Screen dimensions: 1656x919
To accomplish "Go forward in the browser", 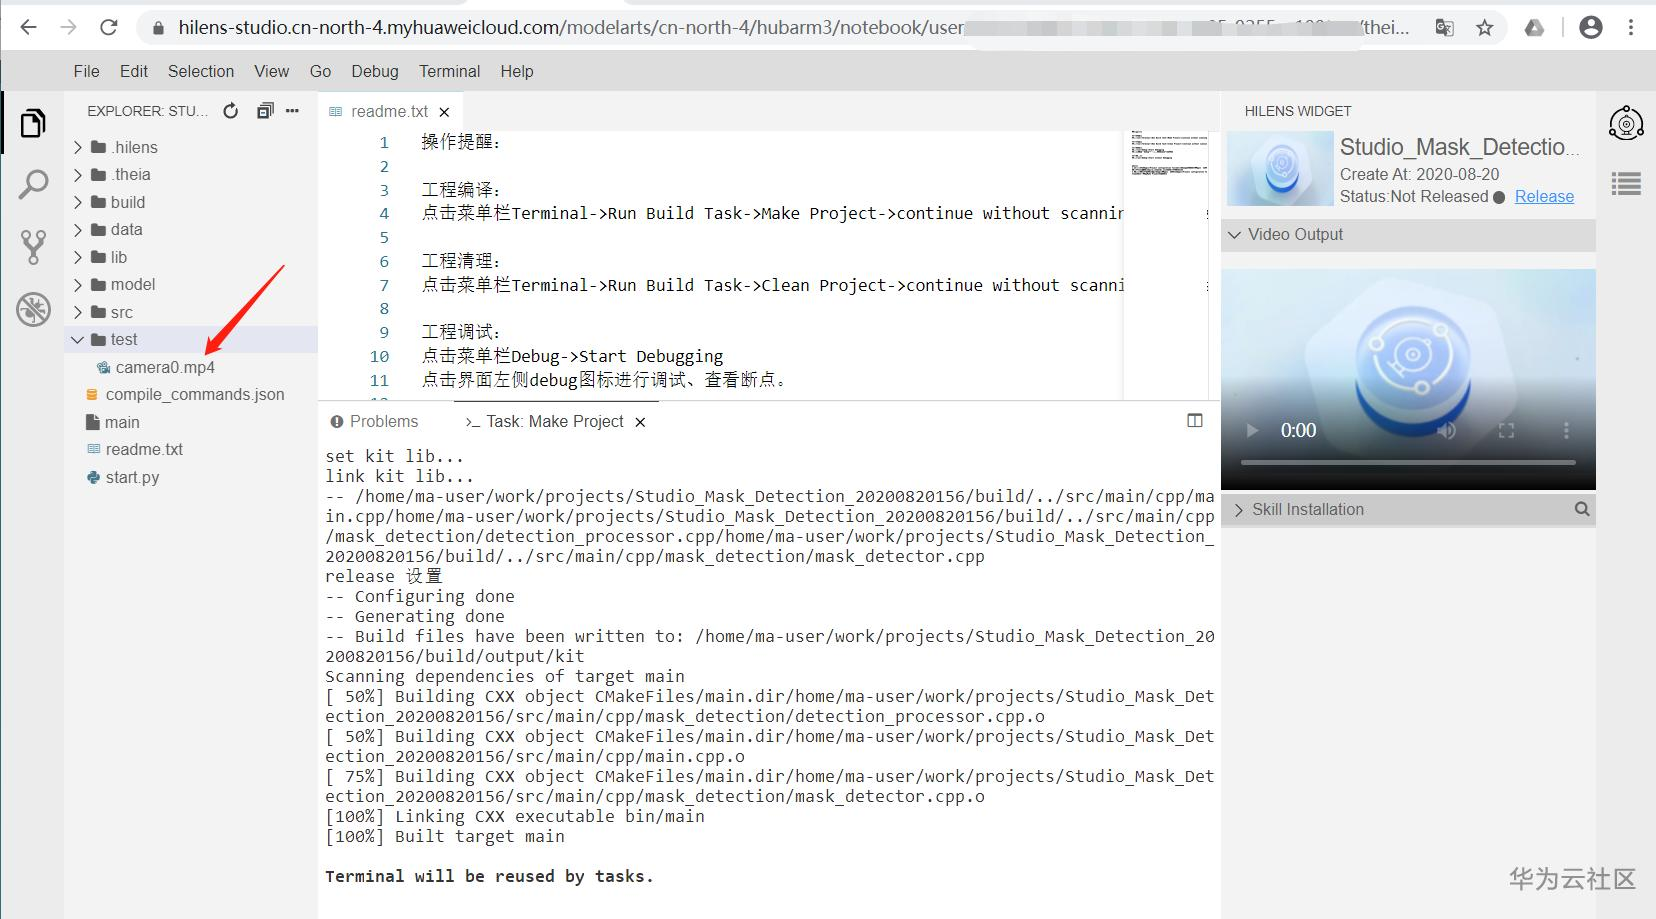I will click(x=68, y=27).
